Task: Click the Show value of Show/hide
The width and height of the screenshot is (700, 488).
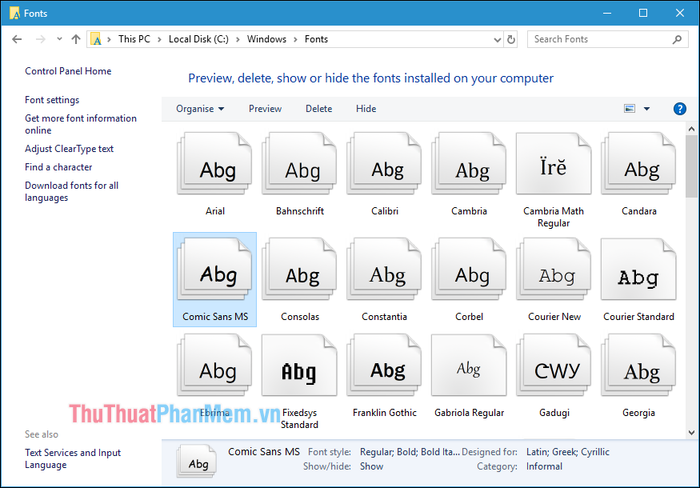Action: (371, 467)
